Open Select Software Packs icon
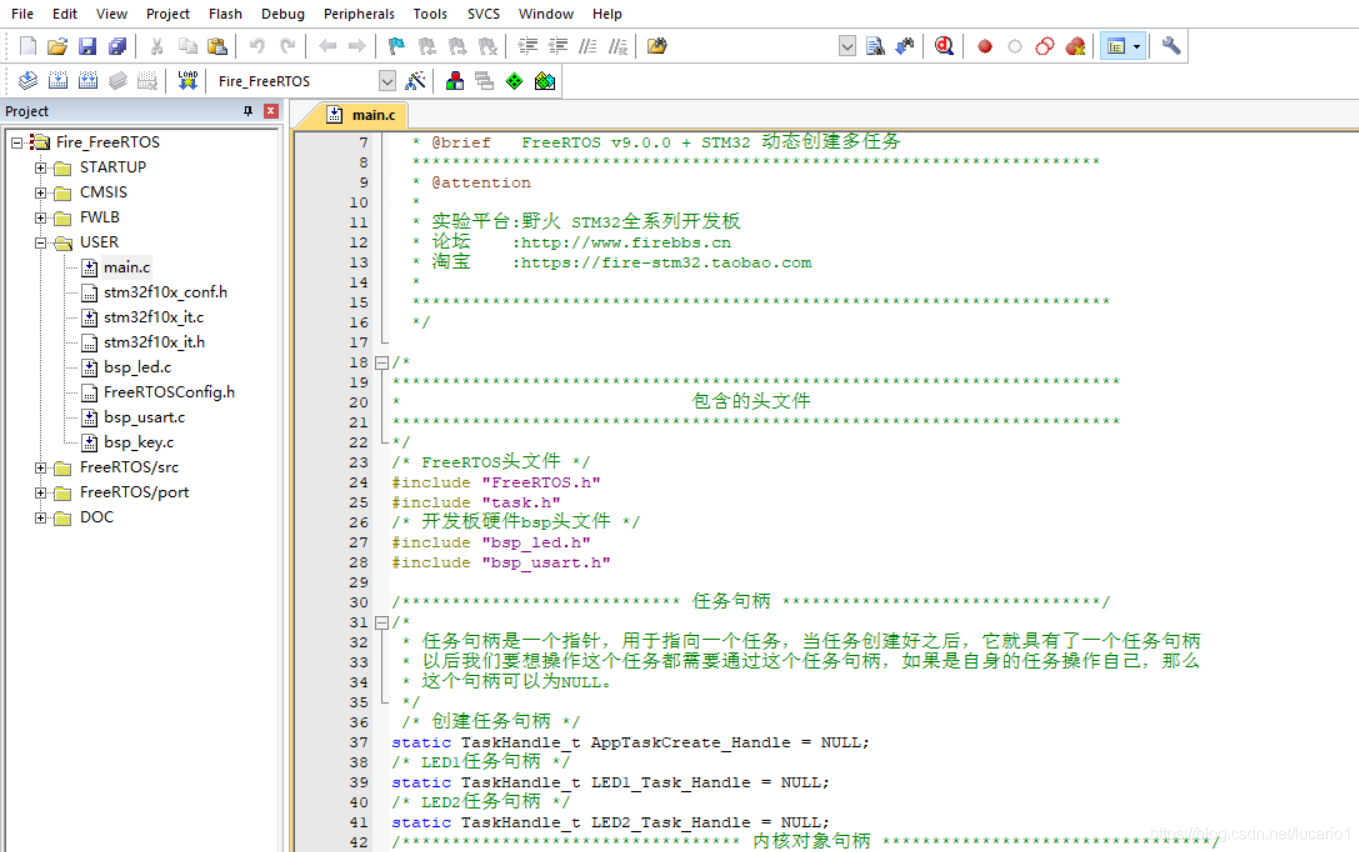The width and height of the screenshot is (1359, 852). pyautogui.click(x=545, y=81)
